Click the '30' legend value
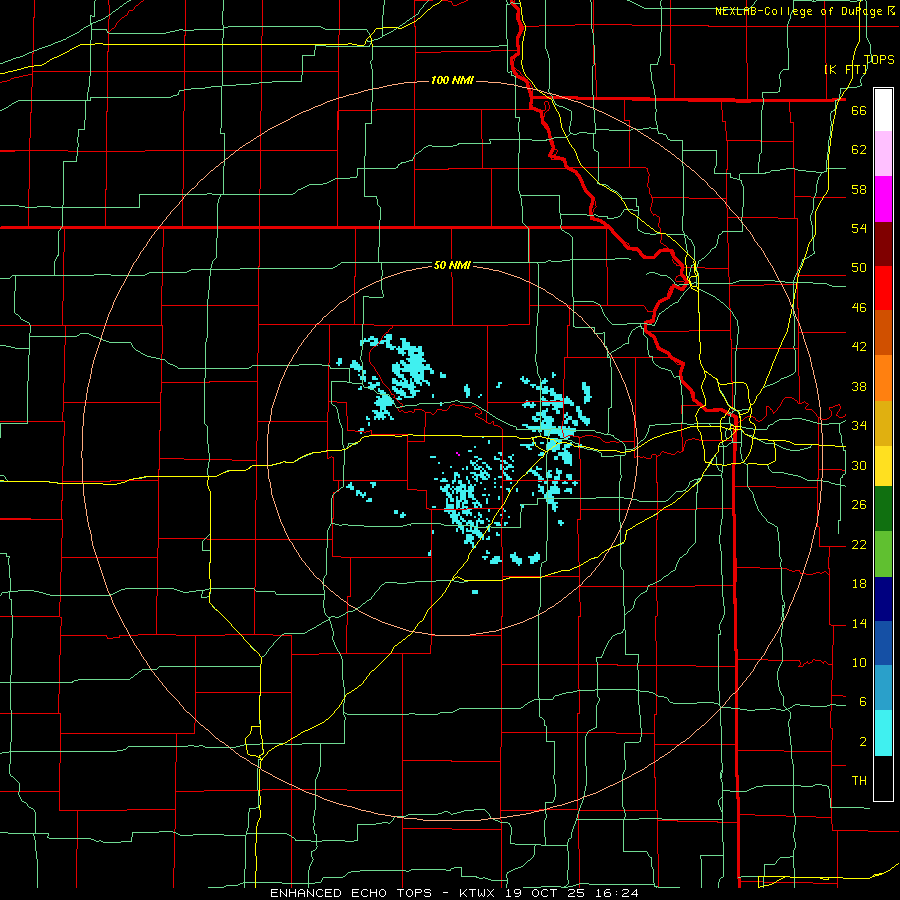The width and height of the screenshot is (900, 900). (859, 465)
